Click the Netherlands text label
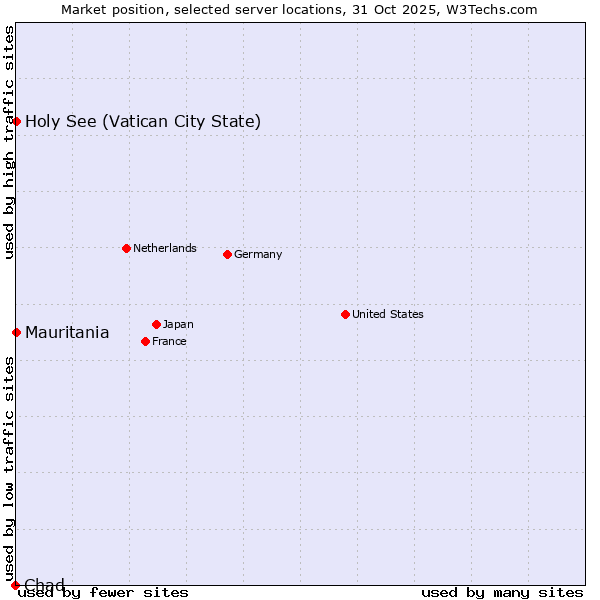600x600 pixels. pos(164,248)
